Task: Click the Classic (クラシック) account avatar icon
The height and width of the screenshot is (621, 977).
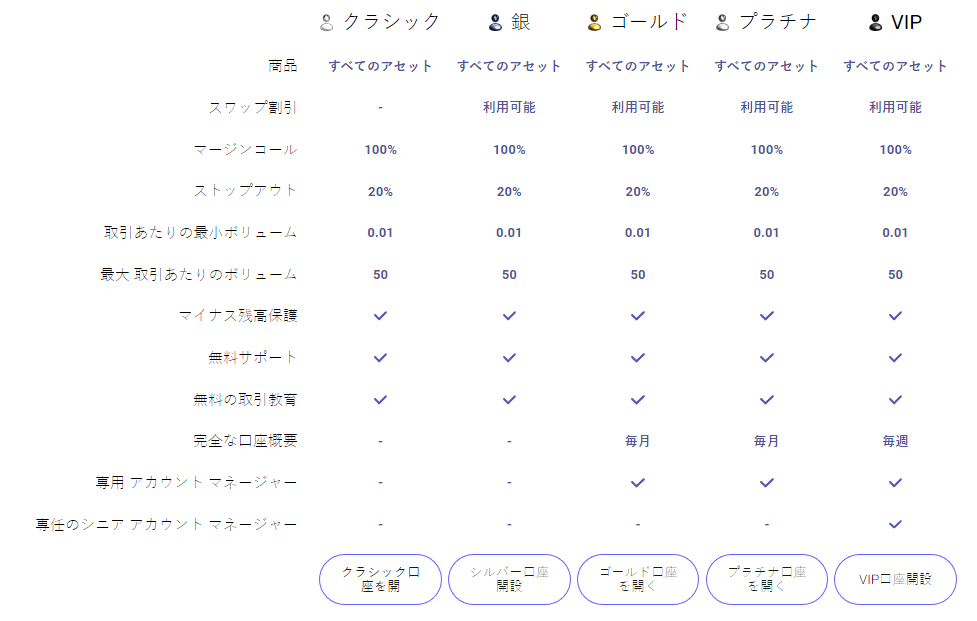Action: 326,22
